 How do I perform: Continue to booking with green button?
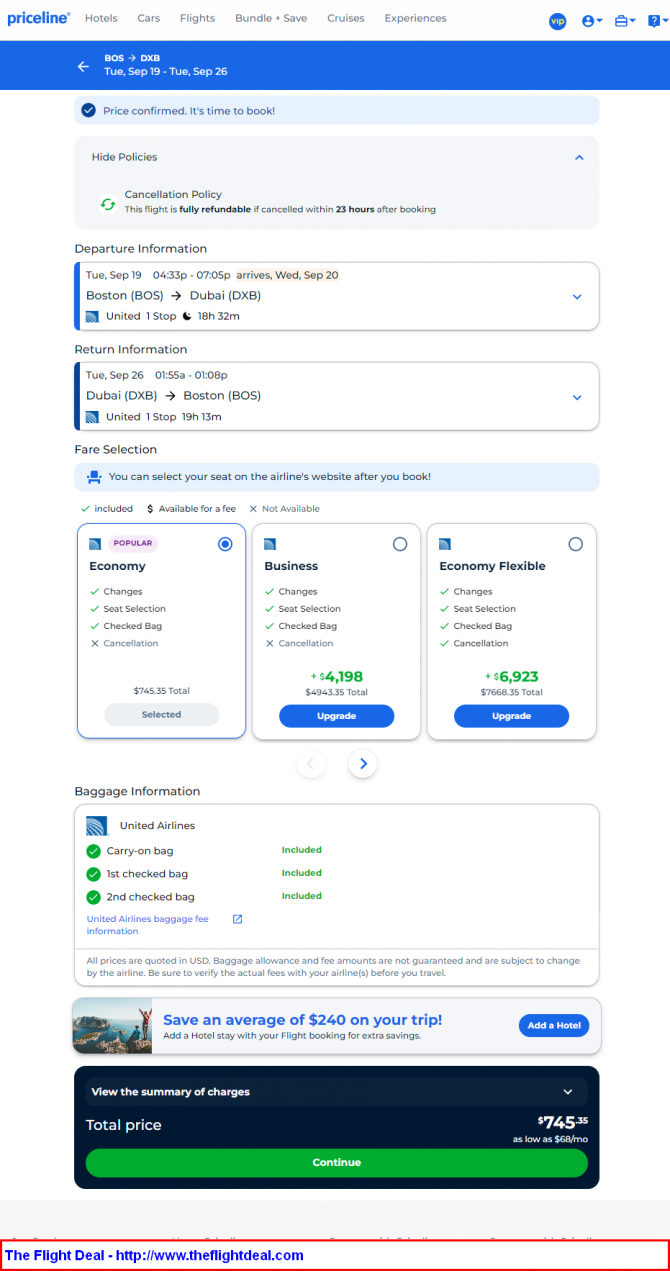[337, 1162]
